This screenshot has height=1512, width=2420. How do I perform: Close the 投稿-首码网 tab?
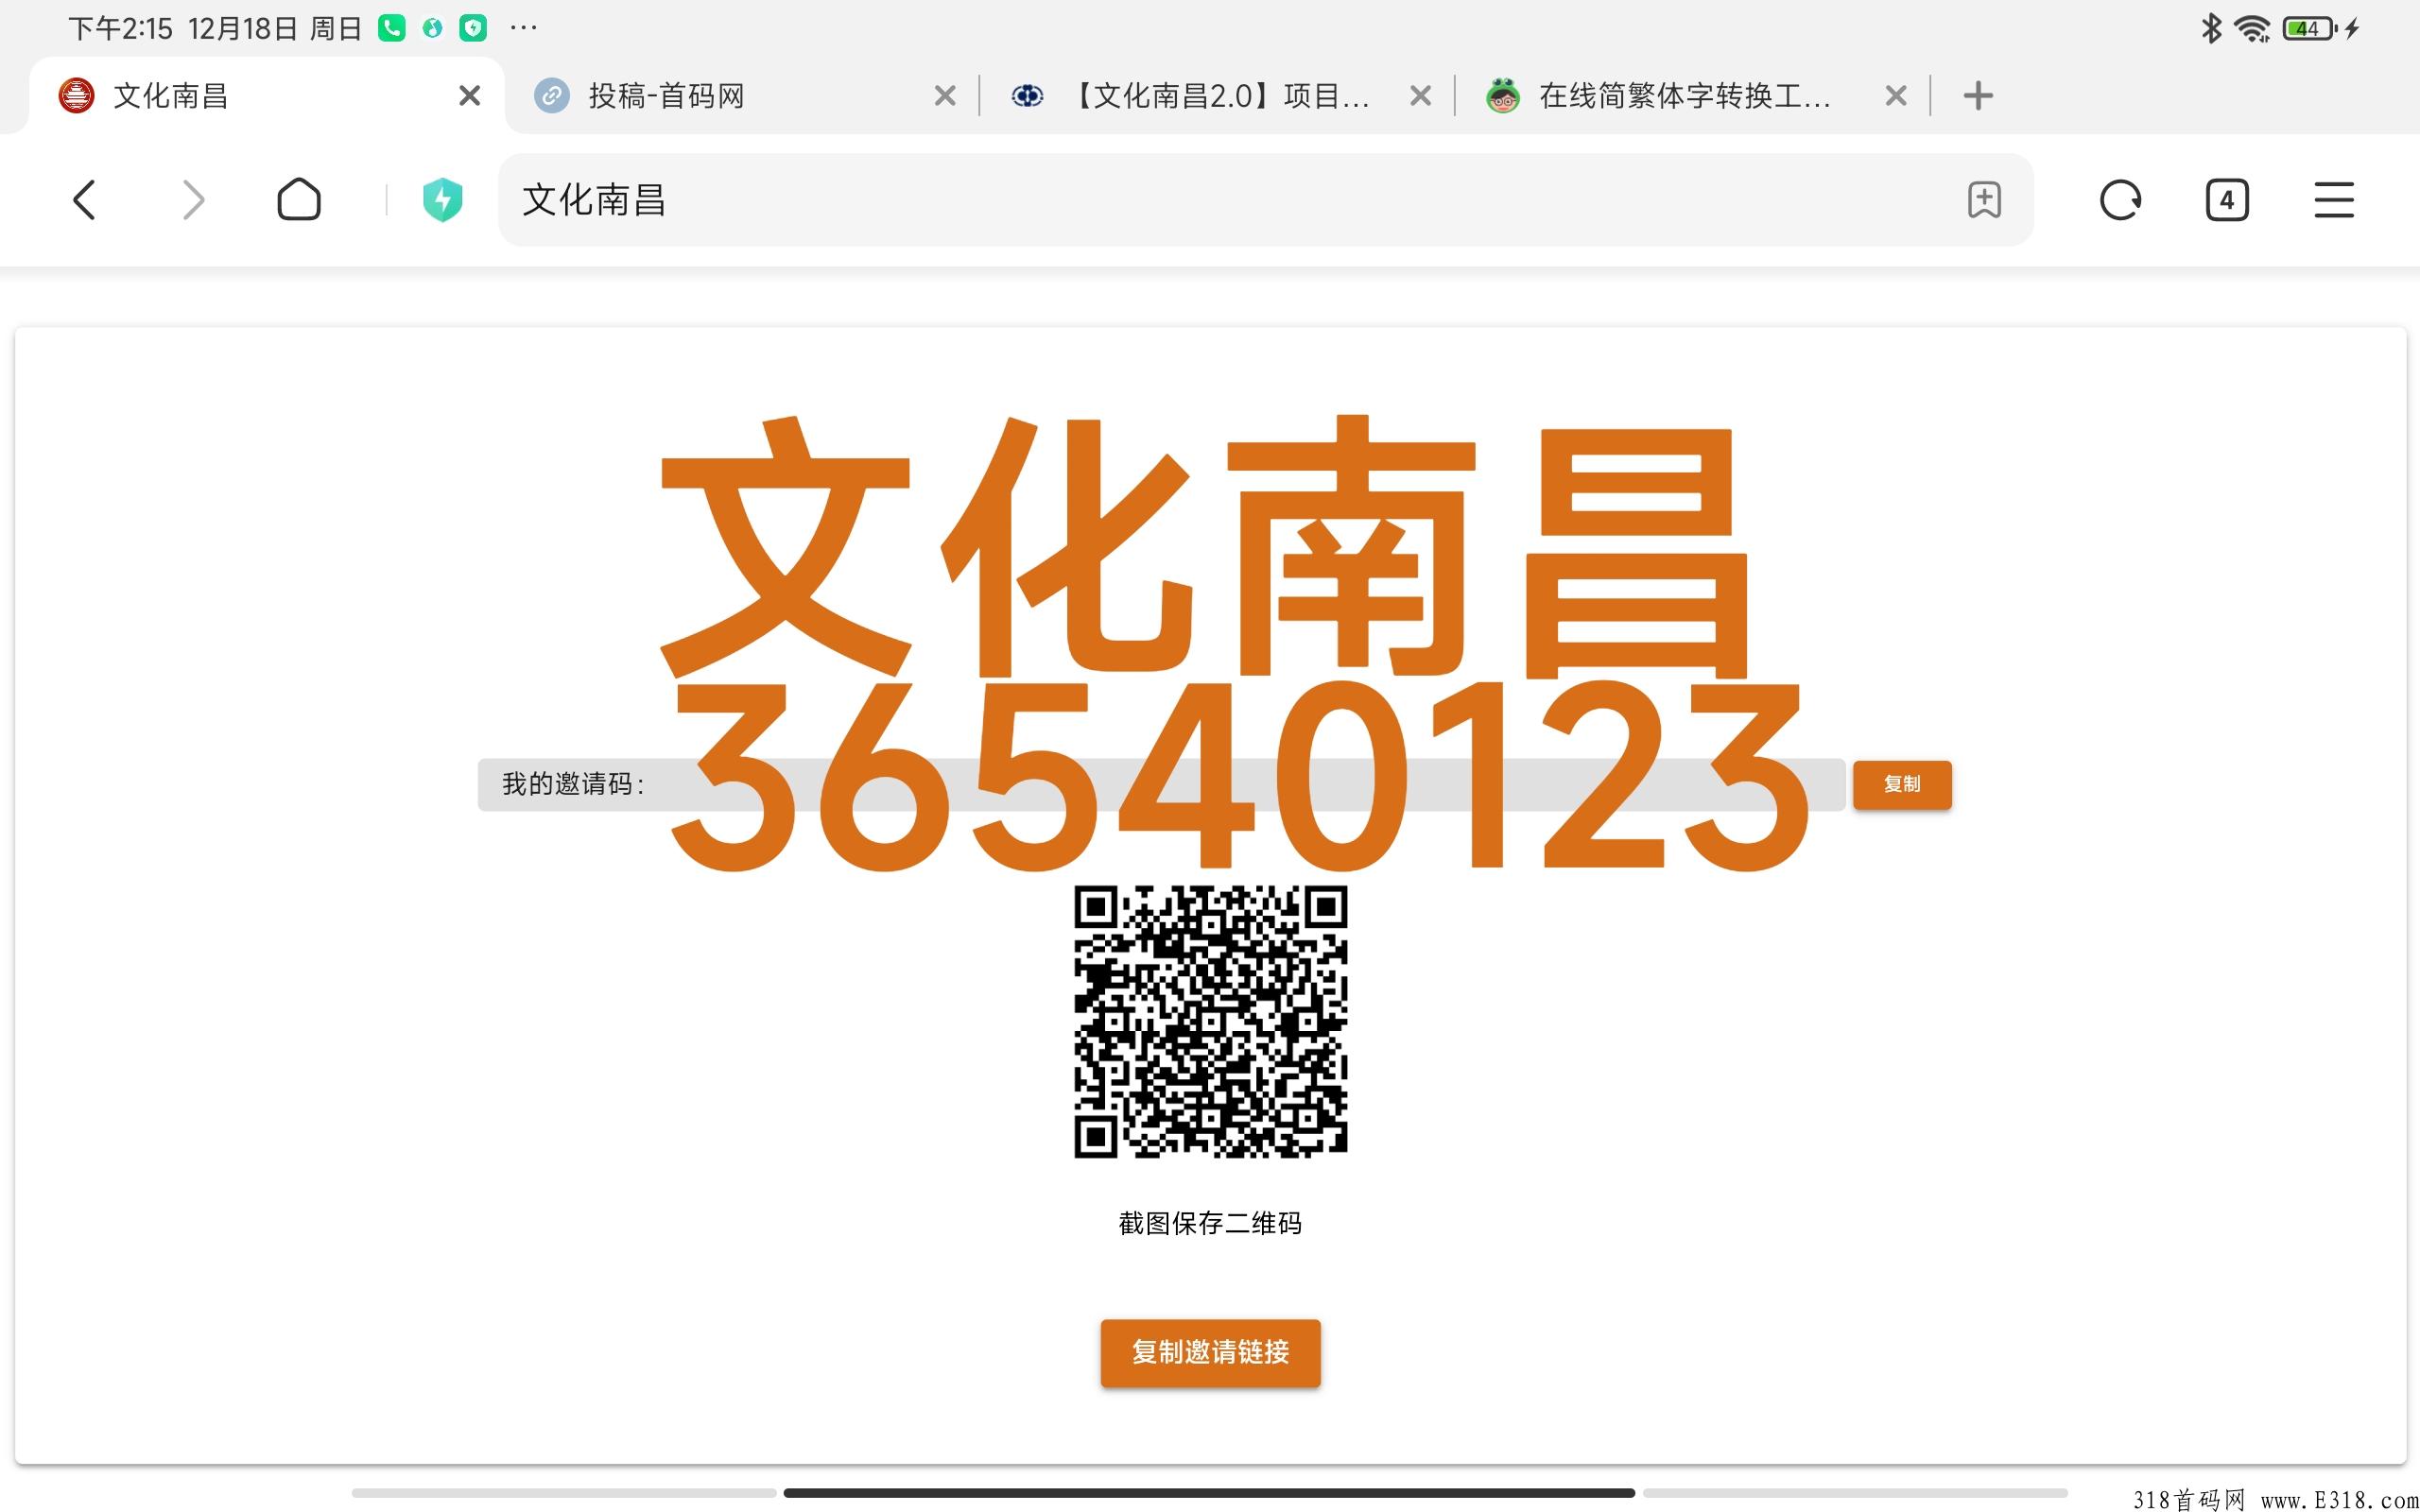point(945,96)
